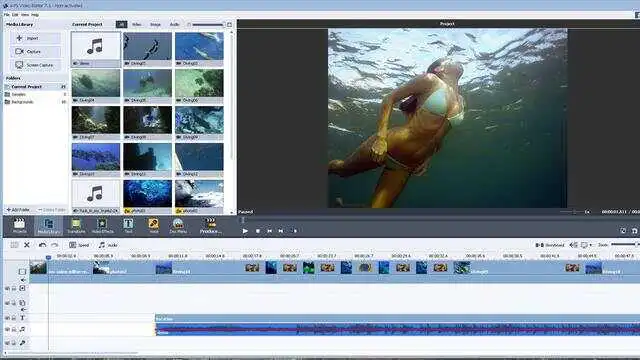Toggle visibility of the text track
Image resolution: width=640 pixels, height=360 pixels.
point(7,318)
